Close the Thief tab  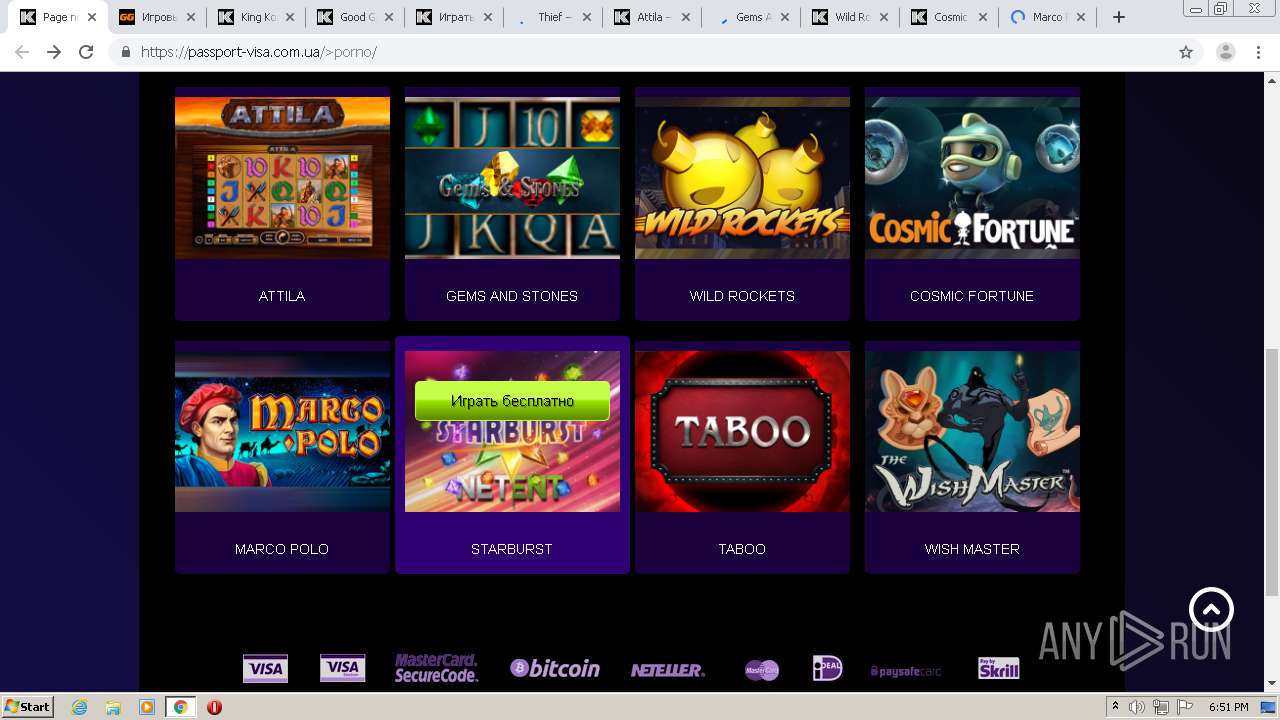point(587,17)
